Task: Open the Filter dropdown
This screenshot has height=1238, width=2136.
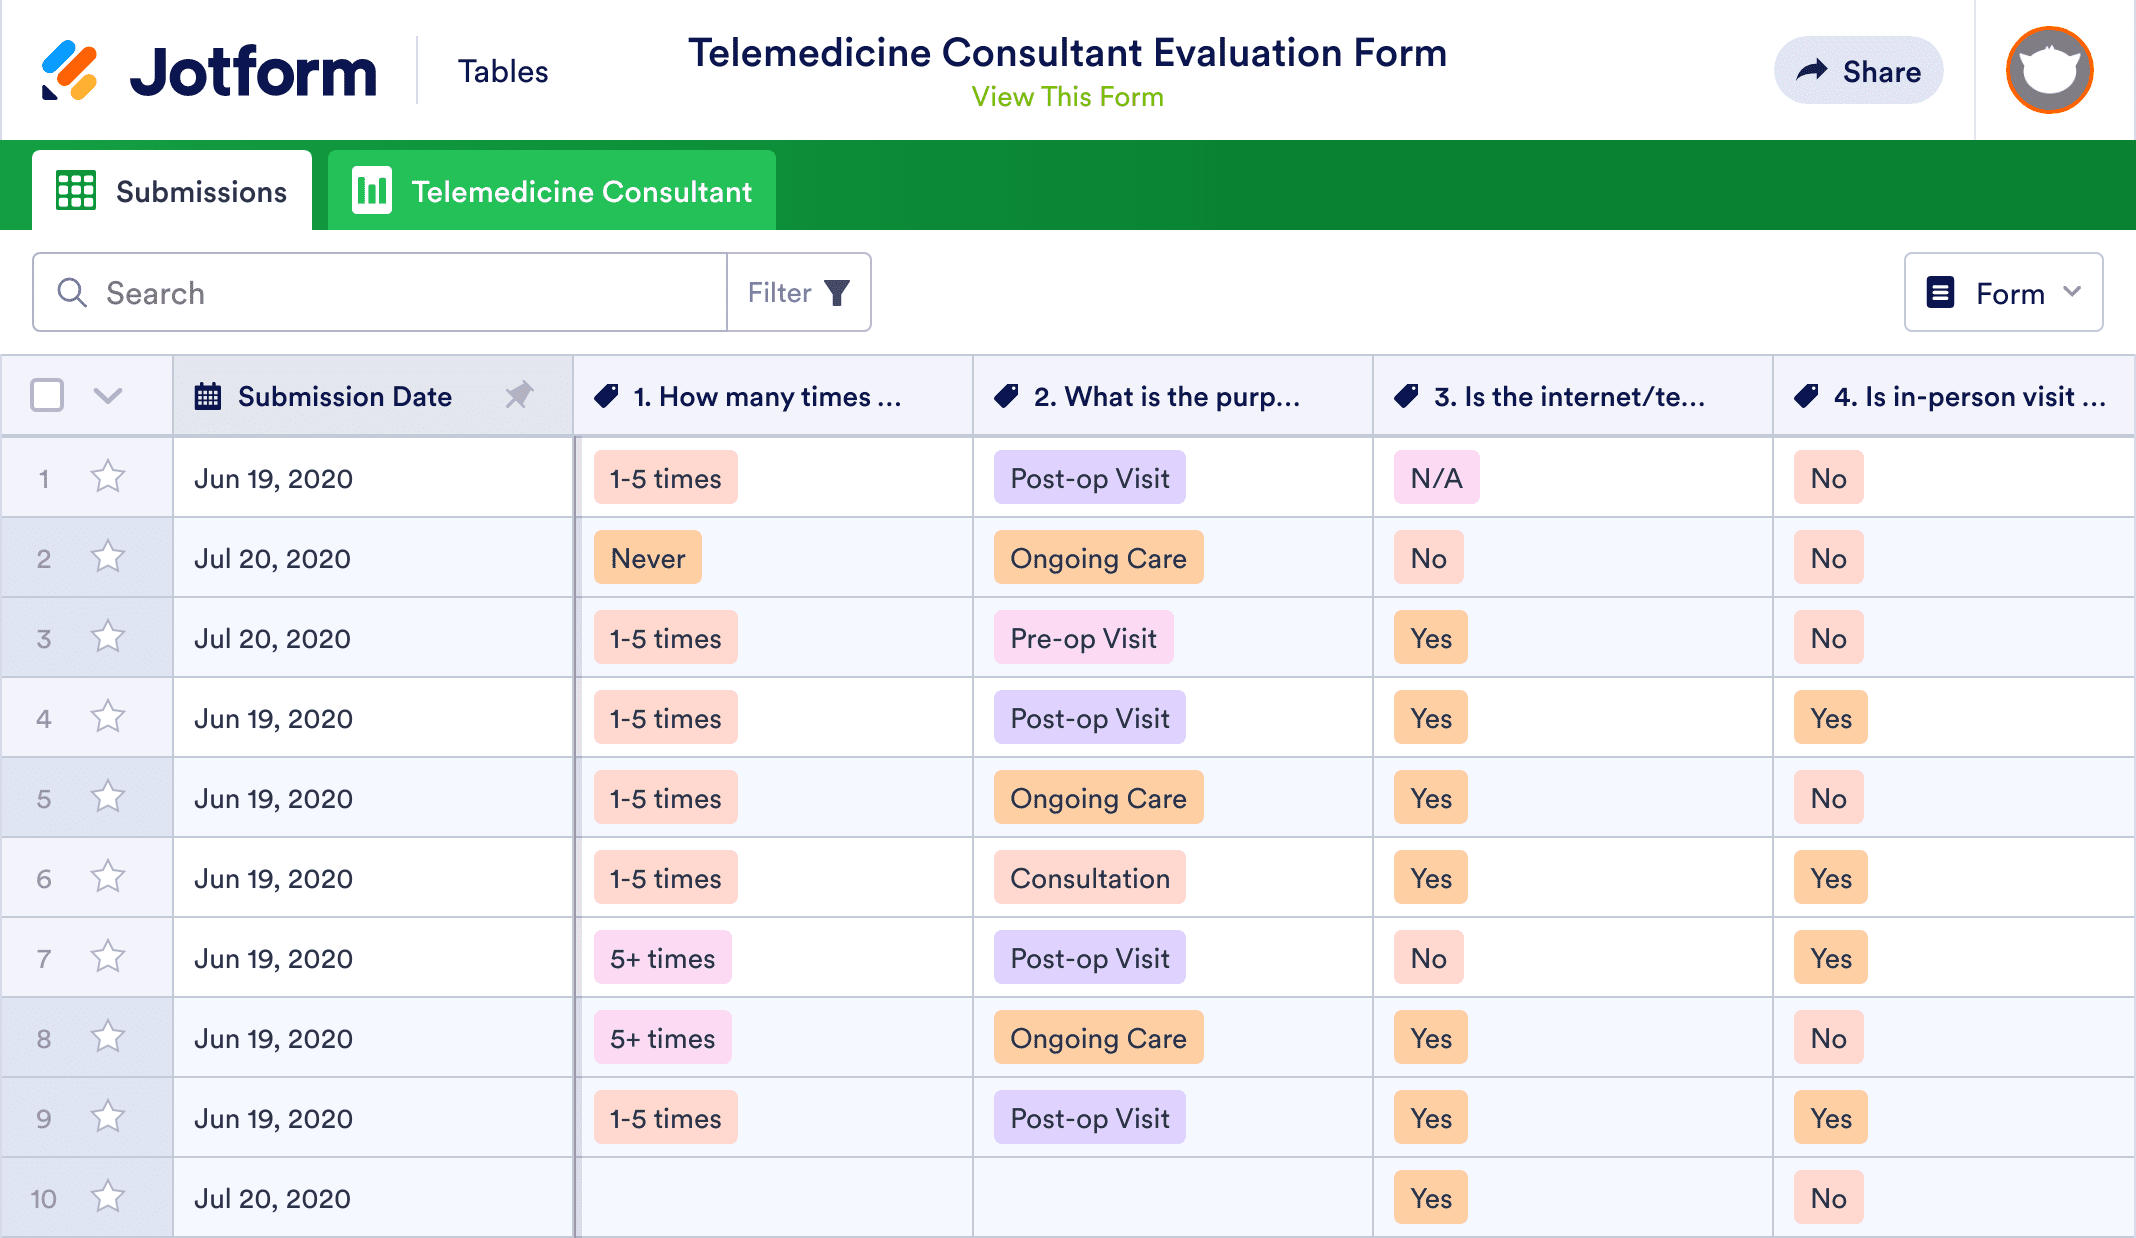Action: click(798, 293)
